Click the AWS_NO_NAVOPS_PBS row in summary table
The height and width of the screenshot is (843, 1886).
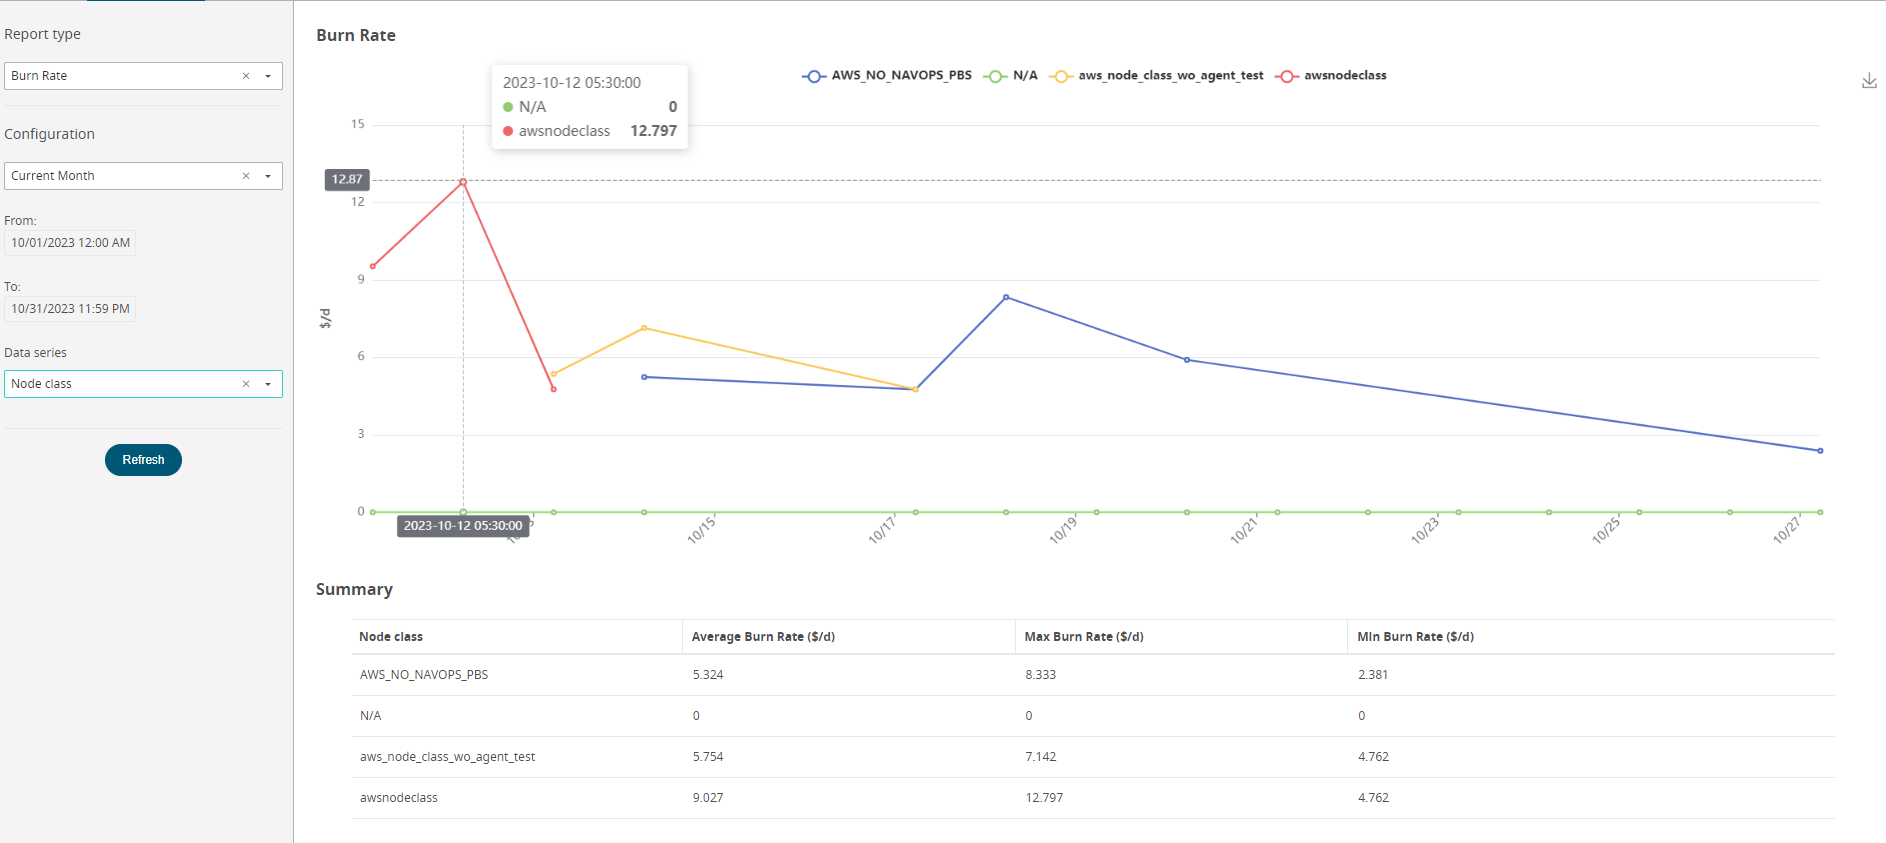pos(424,675)
